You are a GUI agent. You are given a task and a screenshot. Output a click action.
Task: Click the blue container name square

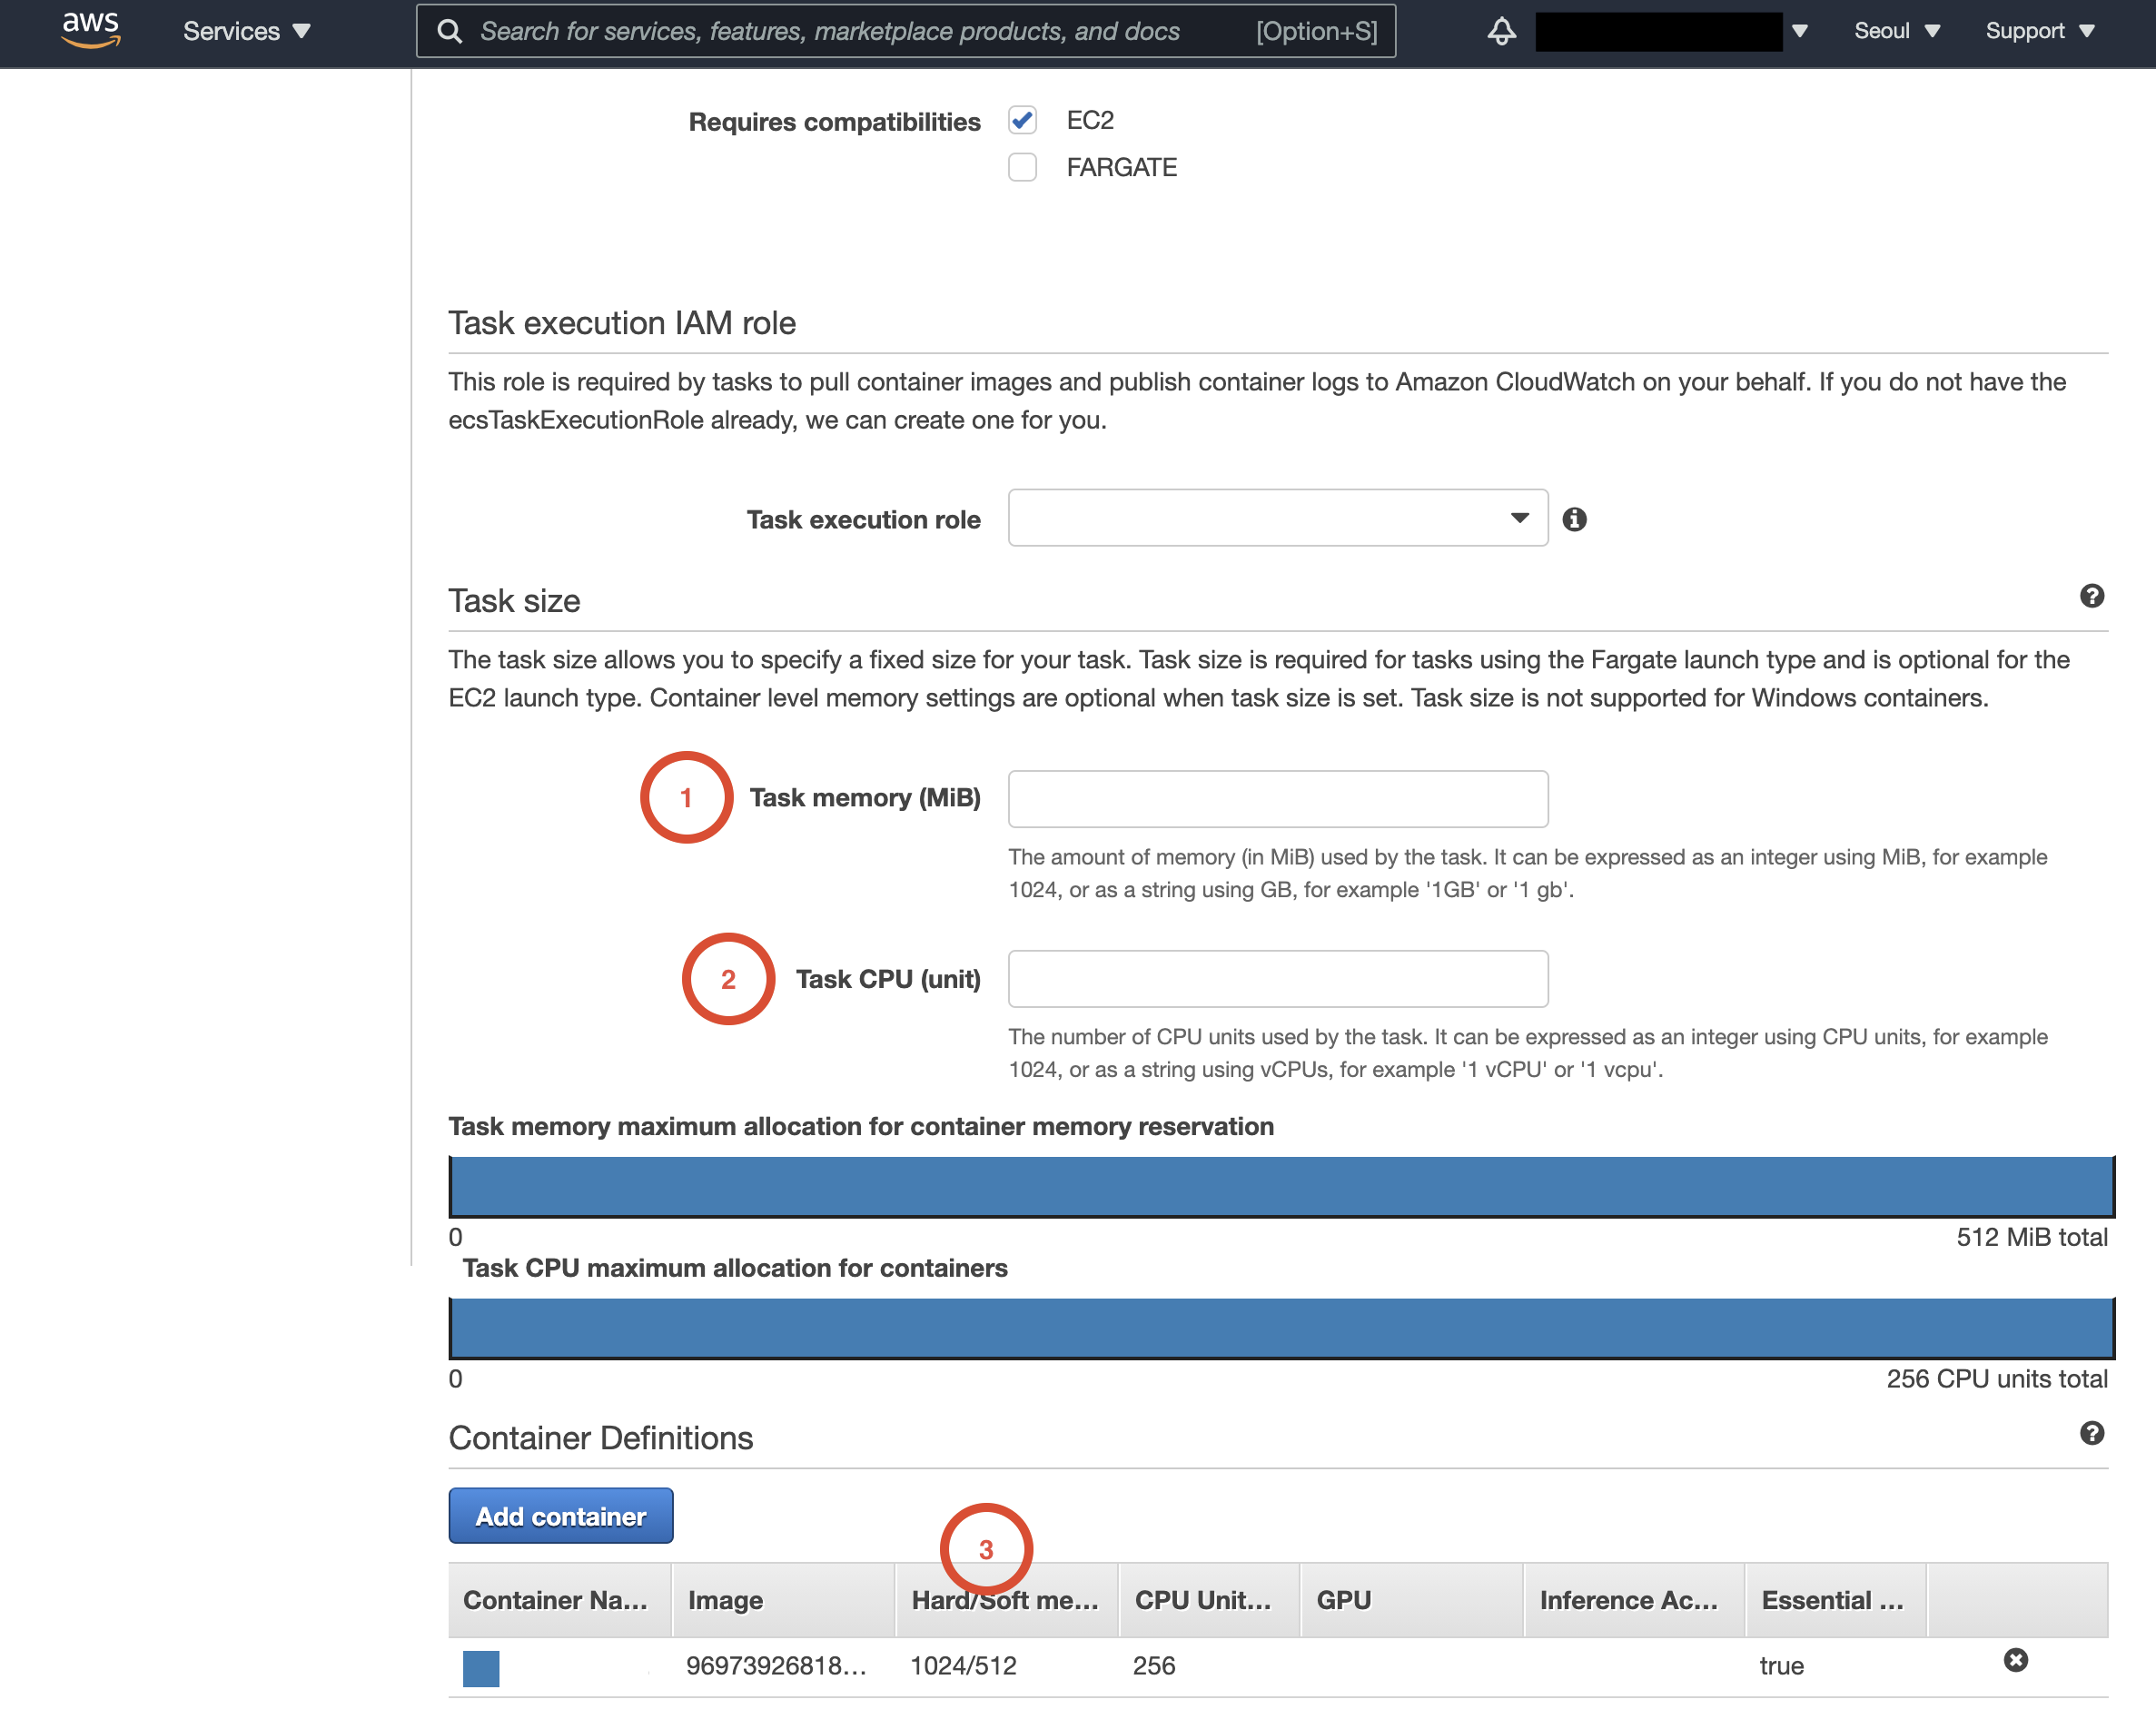click(481, 1668)
